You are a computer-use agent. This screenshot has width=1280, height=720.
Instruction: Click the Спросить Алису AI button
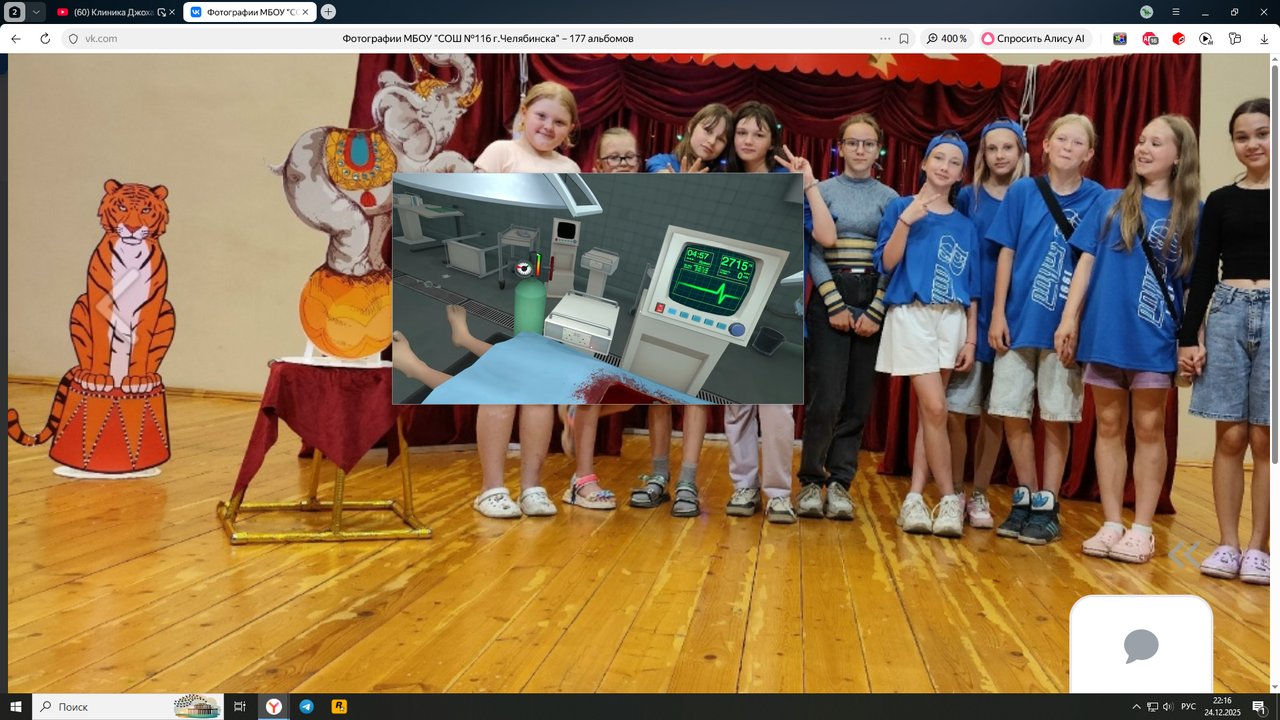1034,38
